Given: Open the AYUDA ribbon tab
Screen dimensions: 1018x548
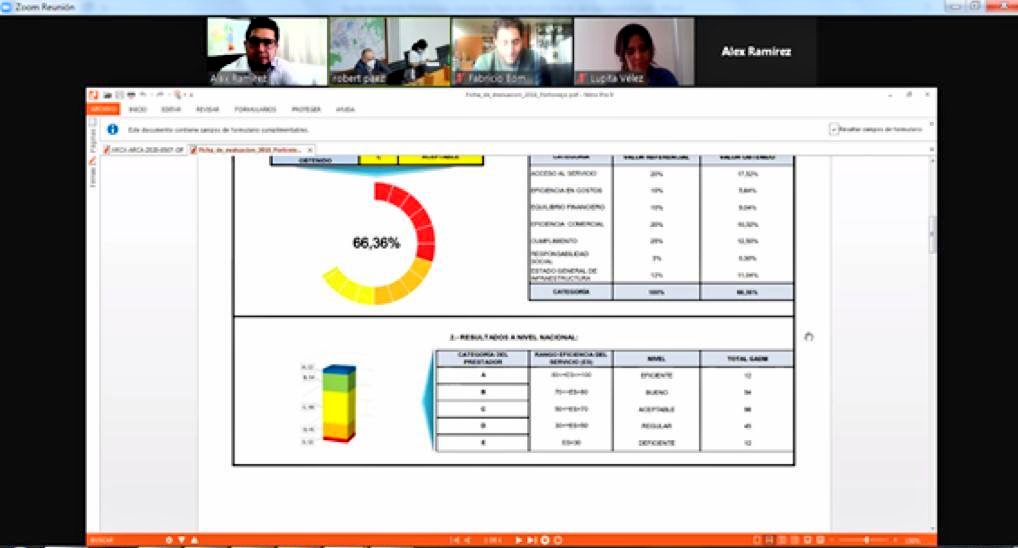Looking at the screenshot, I should point(345,109).
